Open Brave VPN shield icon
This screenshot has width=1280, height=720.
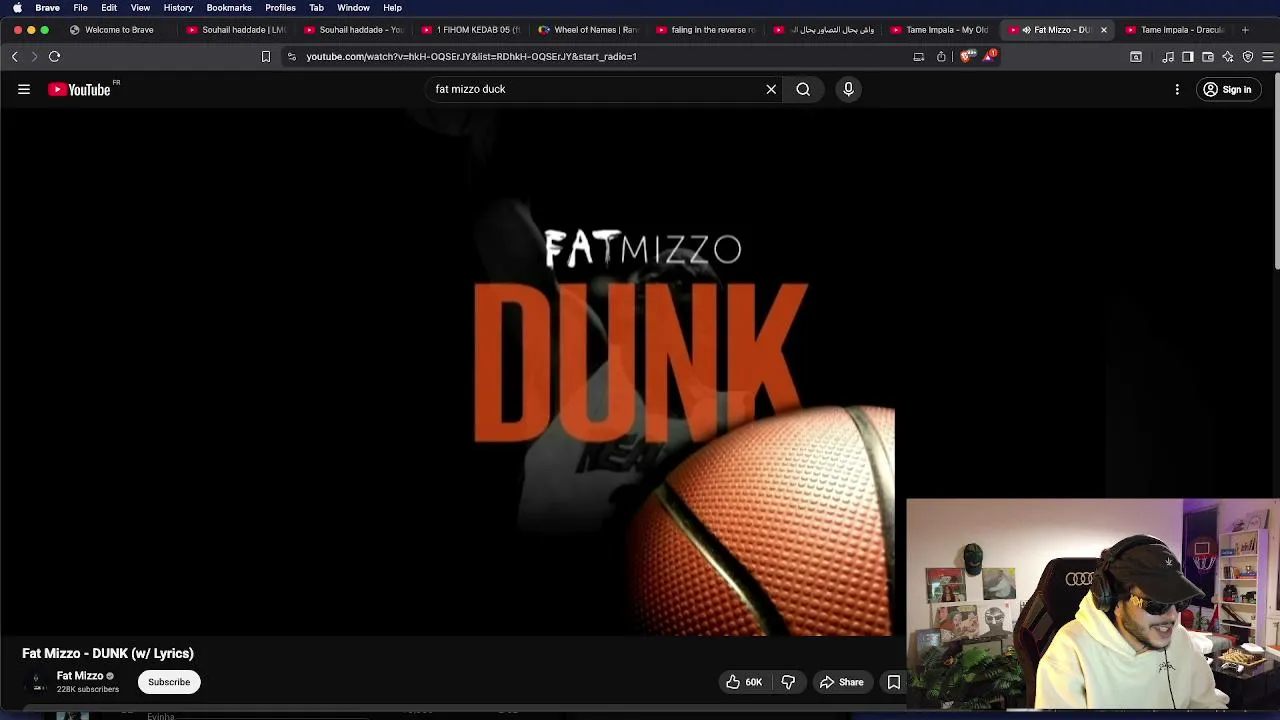(x=1248, y=57)
